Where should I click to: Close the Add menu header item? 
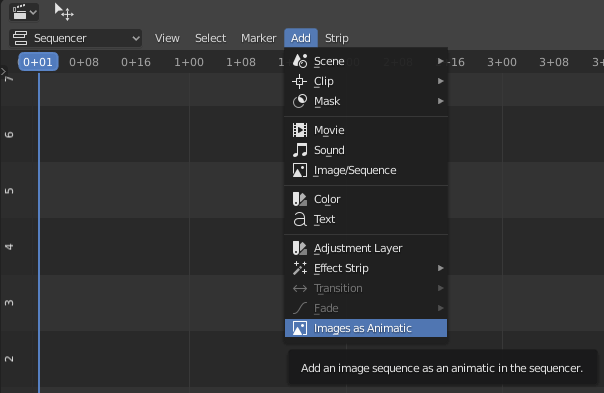301,38
